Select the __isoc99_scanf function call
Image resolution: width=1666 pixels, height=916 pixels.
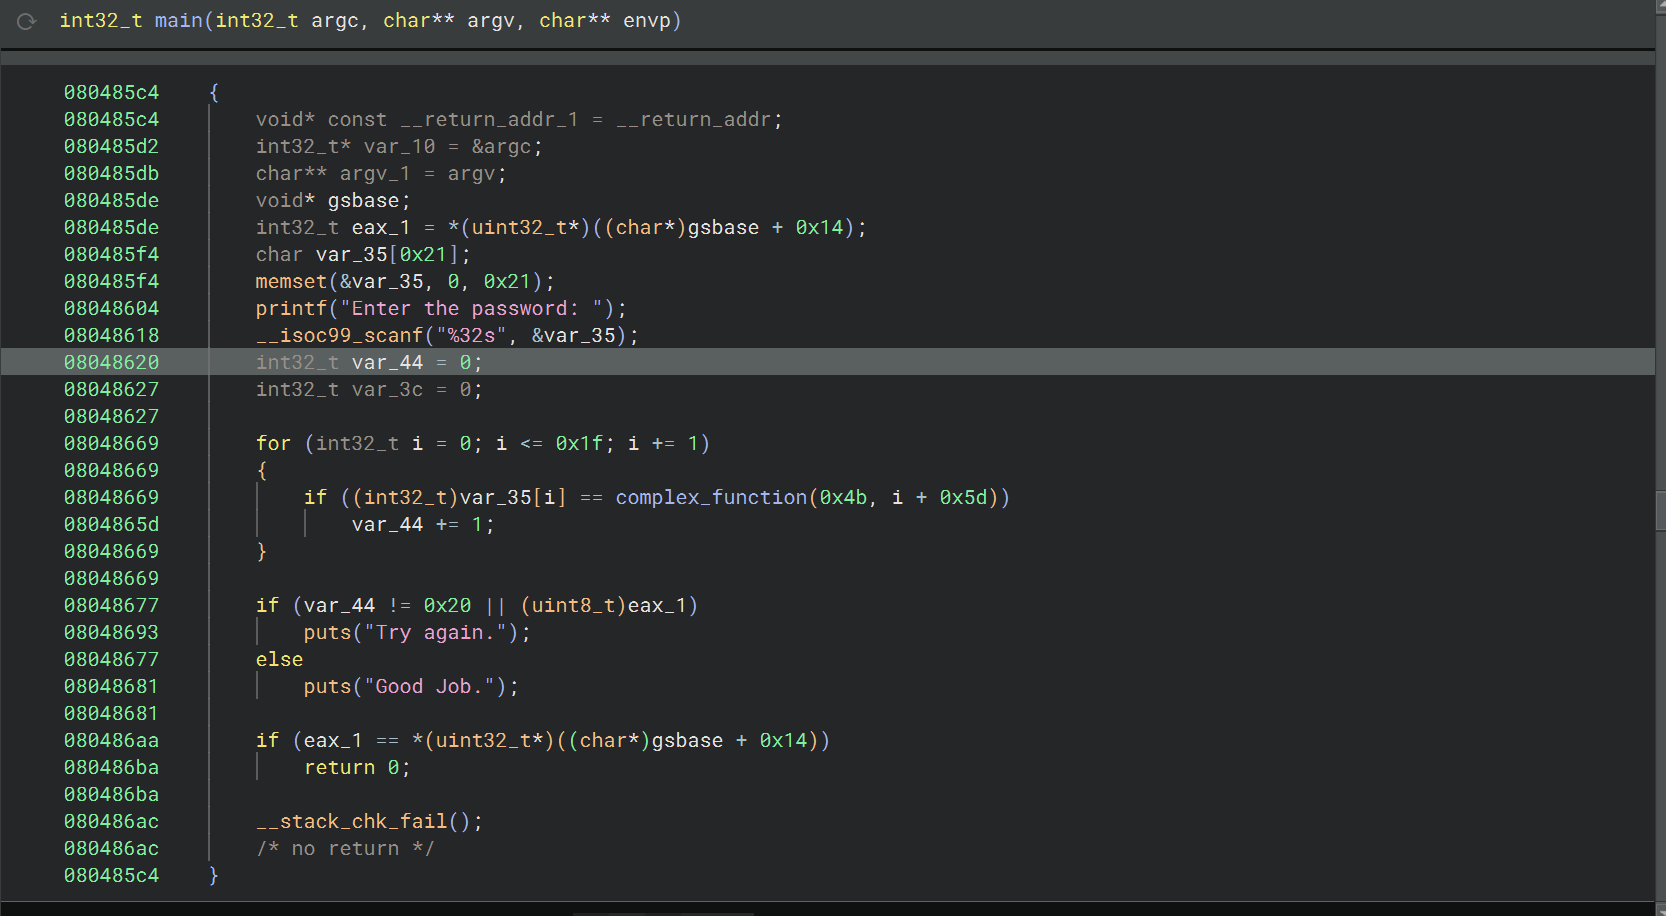click(339, 335)
